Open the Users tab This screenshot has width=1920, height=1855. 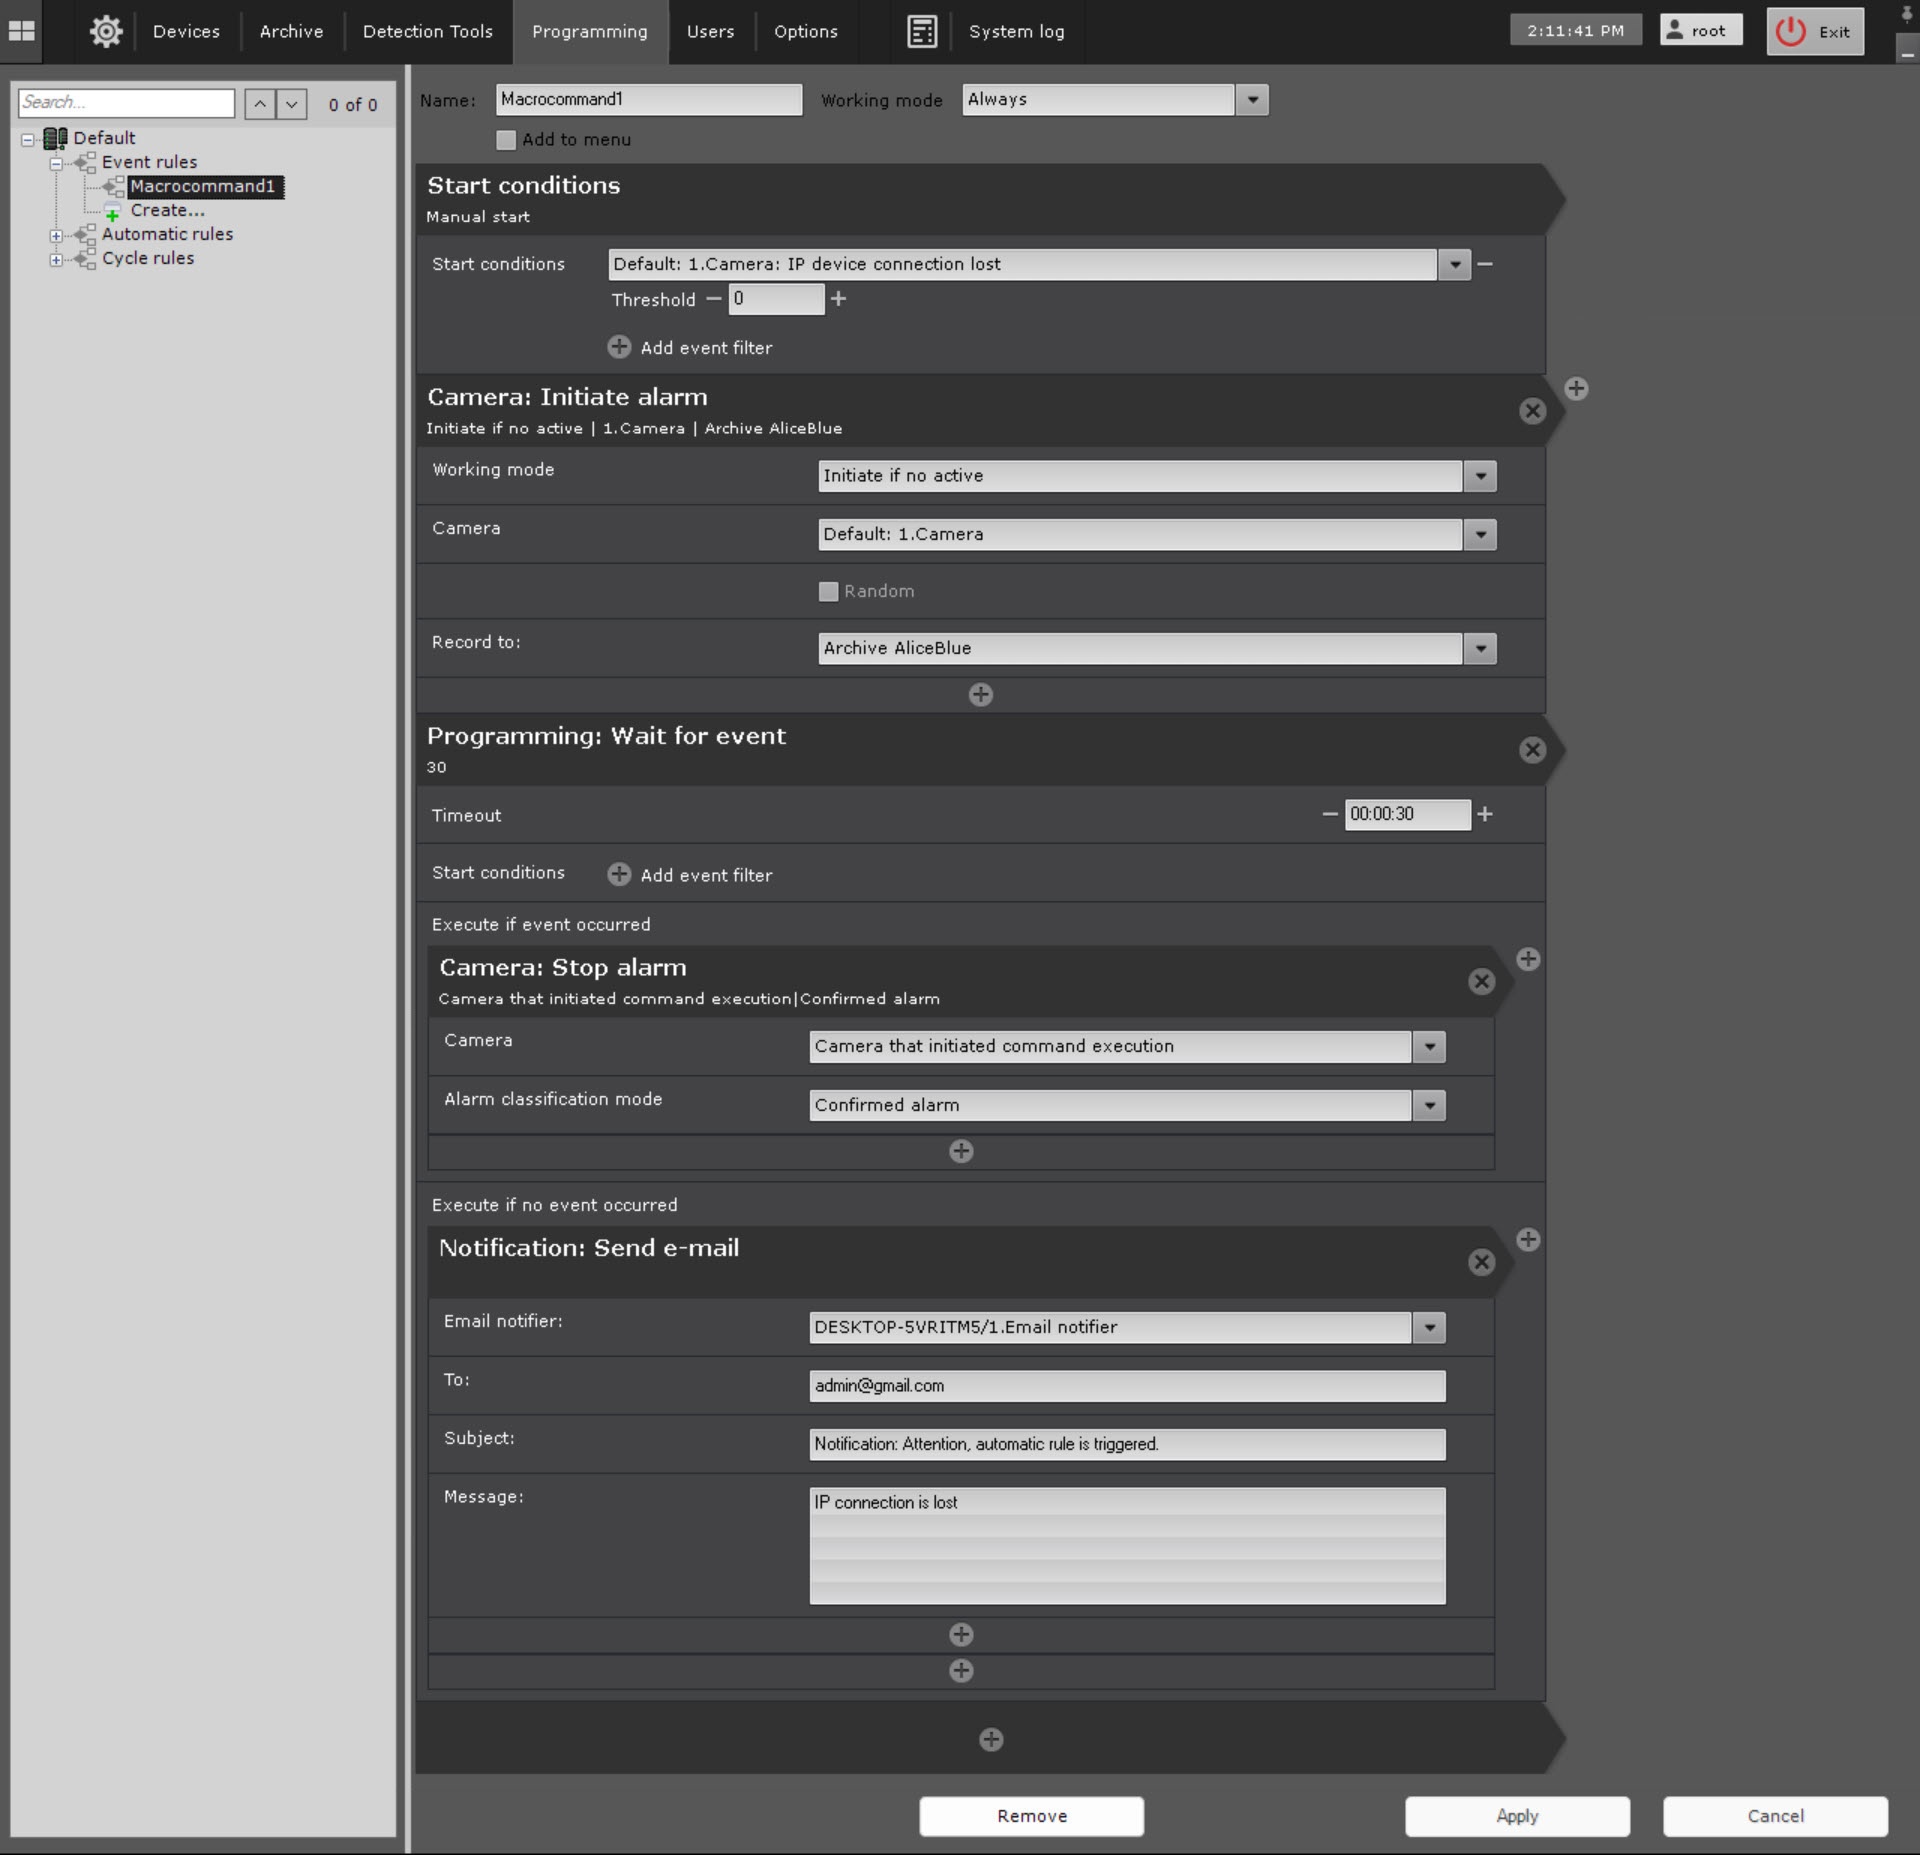click(710, 31)
